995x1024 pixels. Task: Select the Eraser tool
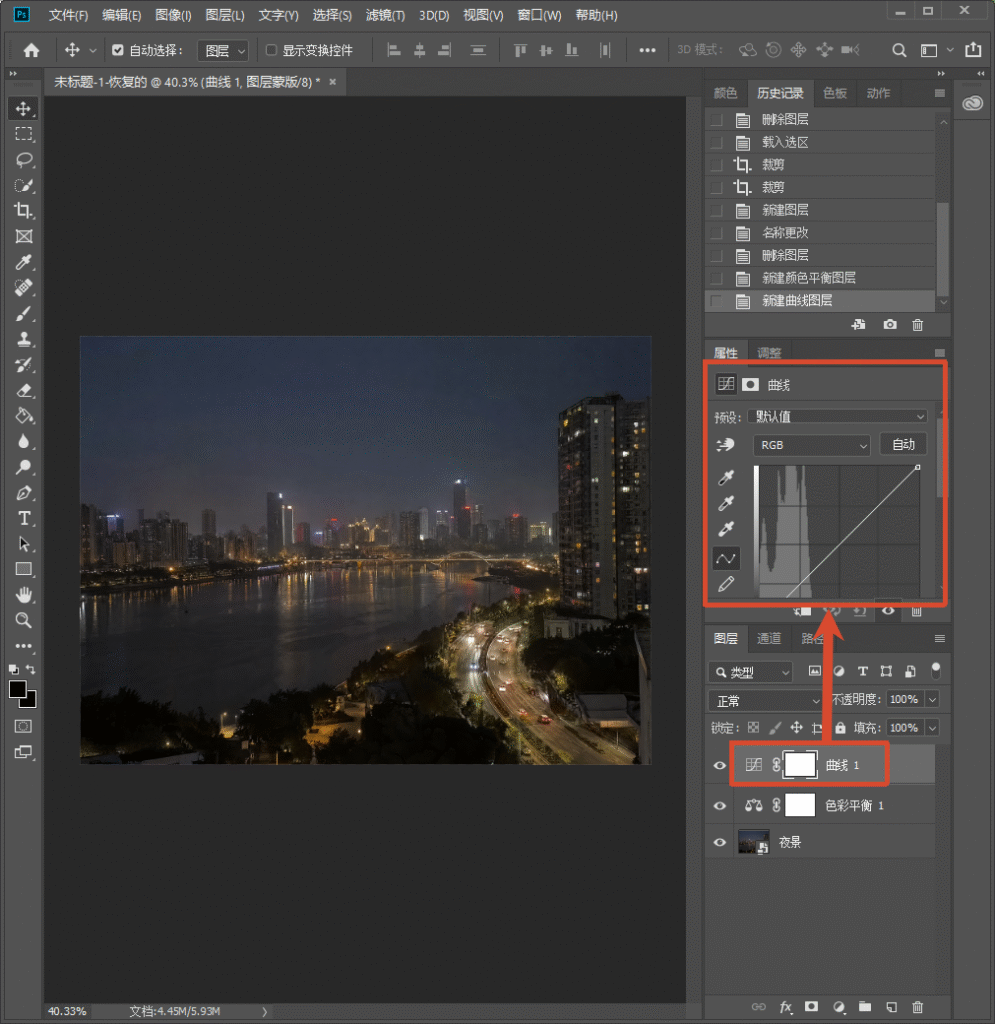pos(24,391)
